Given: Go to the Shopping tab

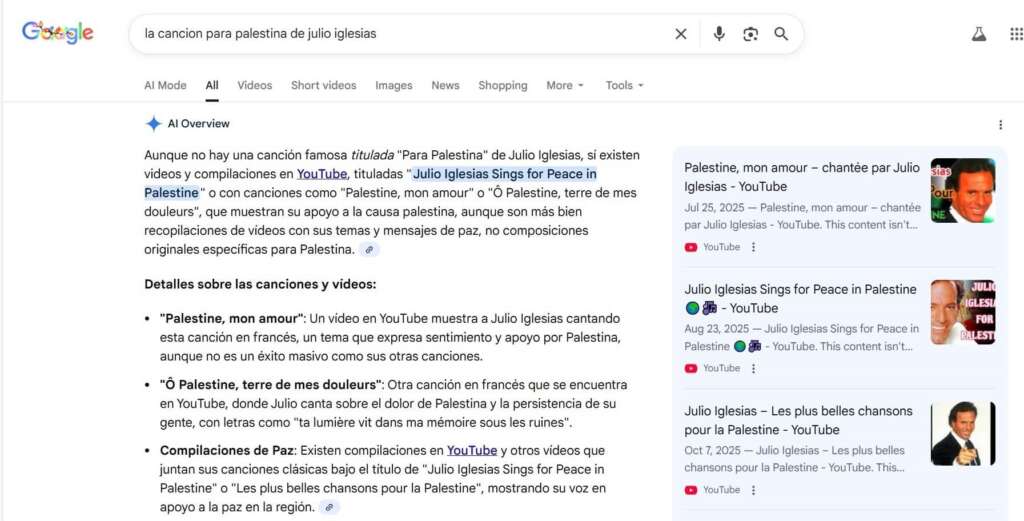Looking at the screenshot, I should pyautogui.click(x=503, y=86).
